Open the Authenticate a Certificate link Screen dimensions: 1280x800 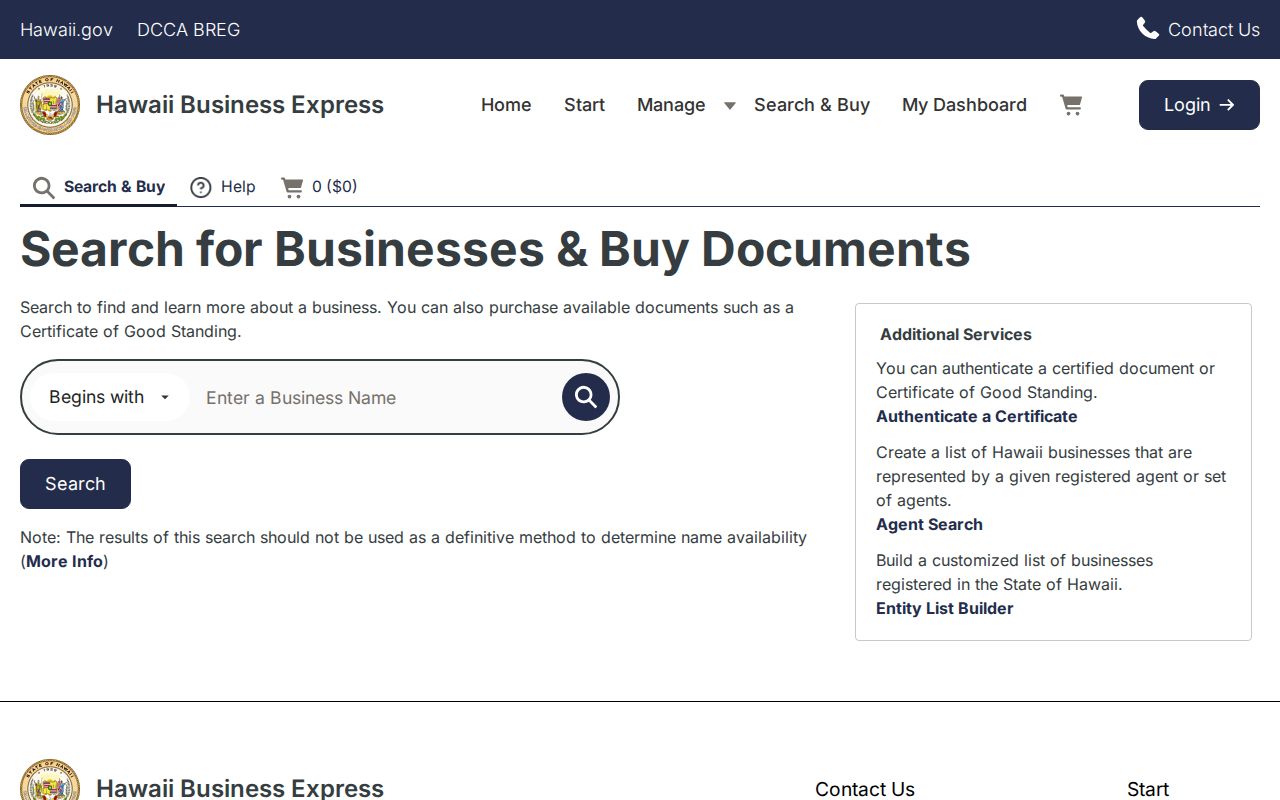(977, 416)
